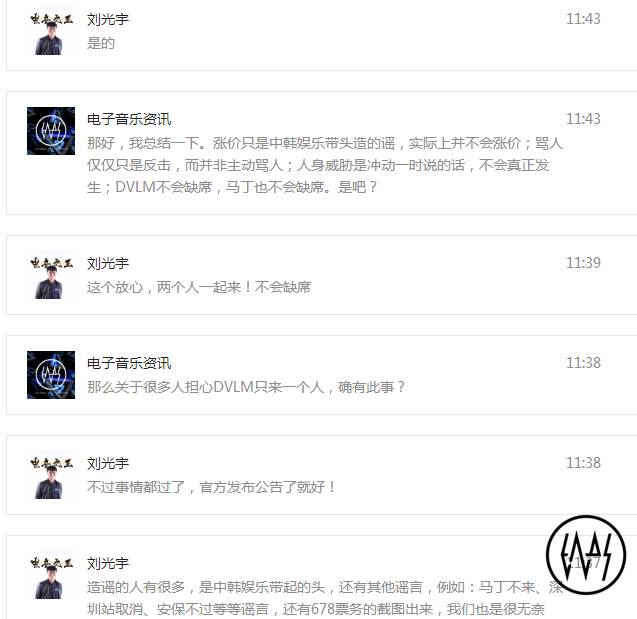
Task: Select the message 不过事情都过了，官方发布公告了就好
Action: click(211, 487)
